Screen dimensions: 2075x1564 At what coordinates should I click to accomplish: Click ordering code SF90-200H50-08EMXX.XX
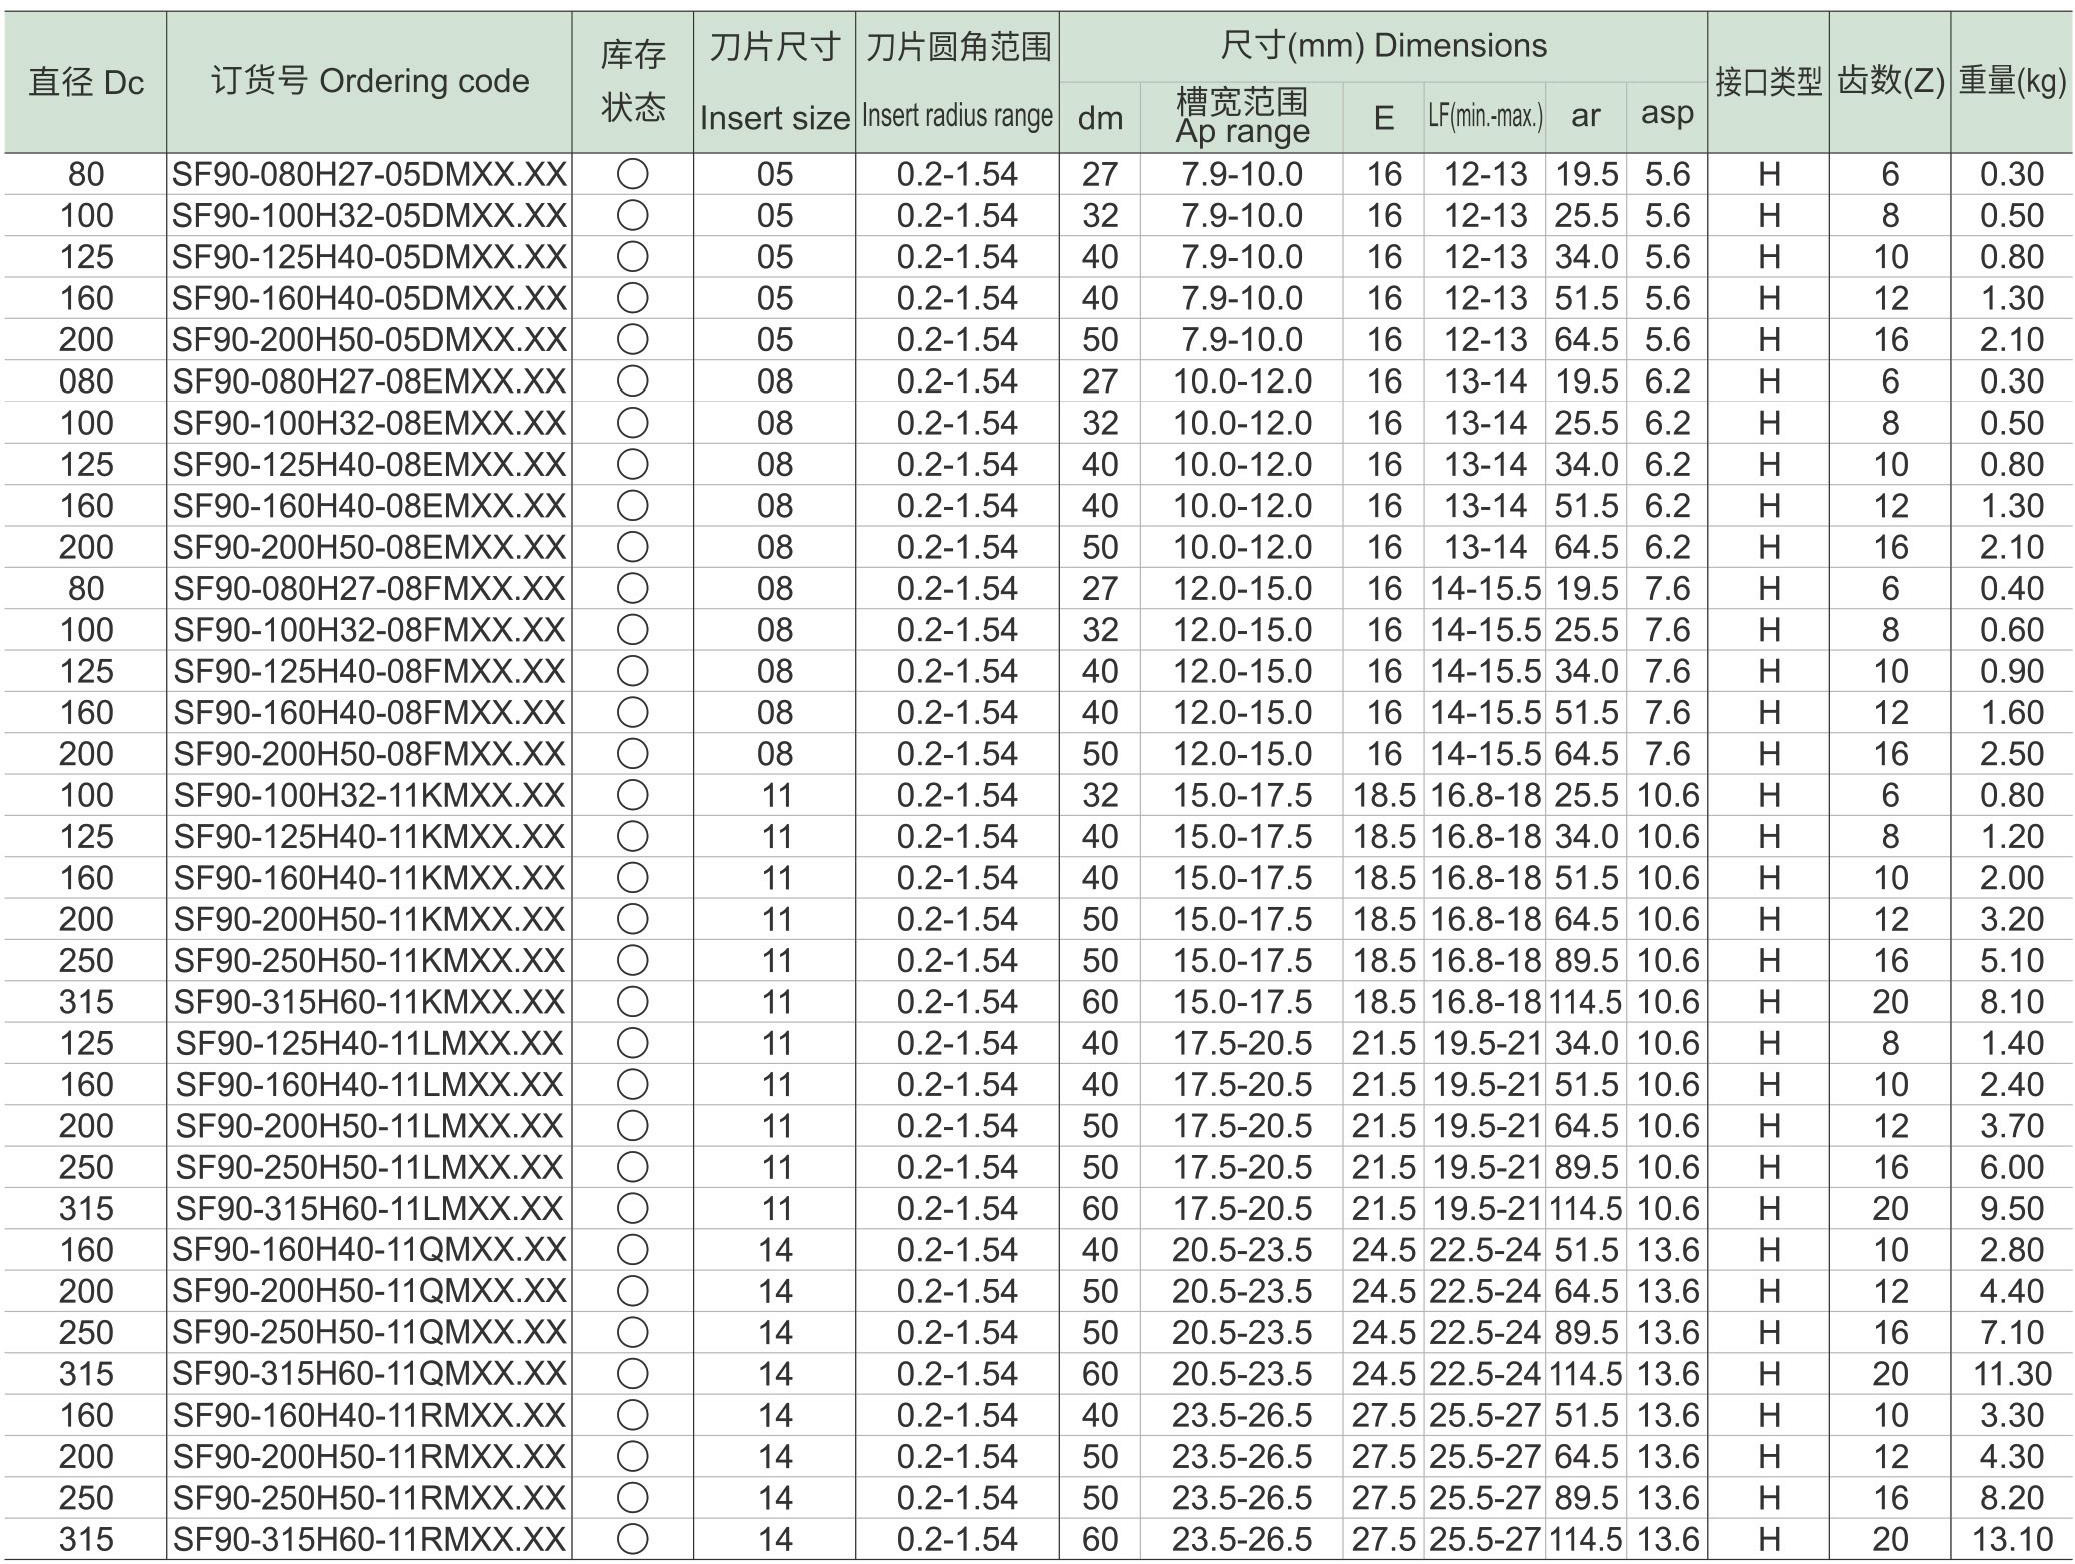(x=370, y=548)
